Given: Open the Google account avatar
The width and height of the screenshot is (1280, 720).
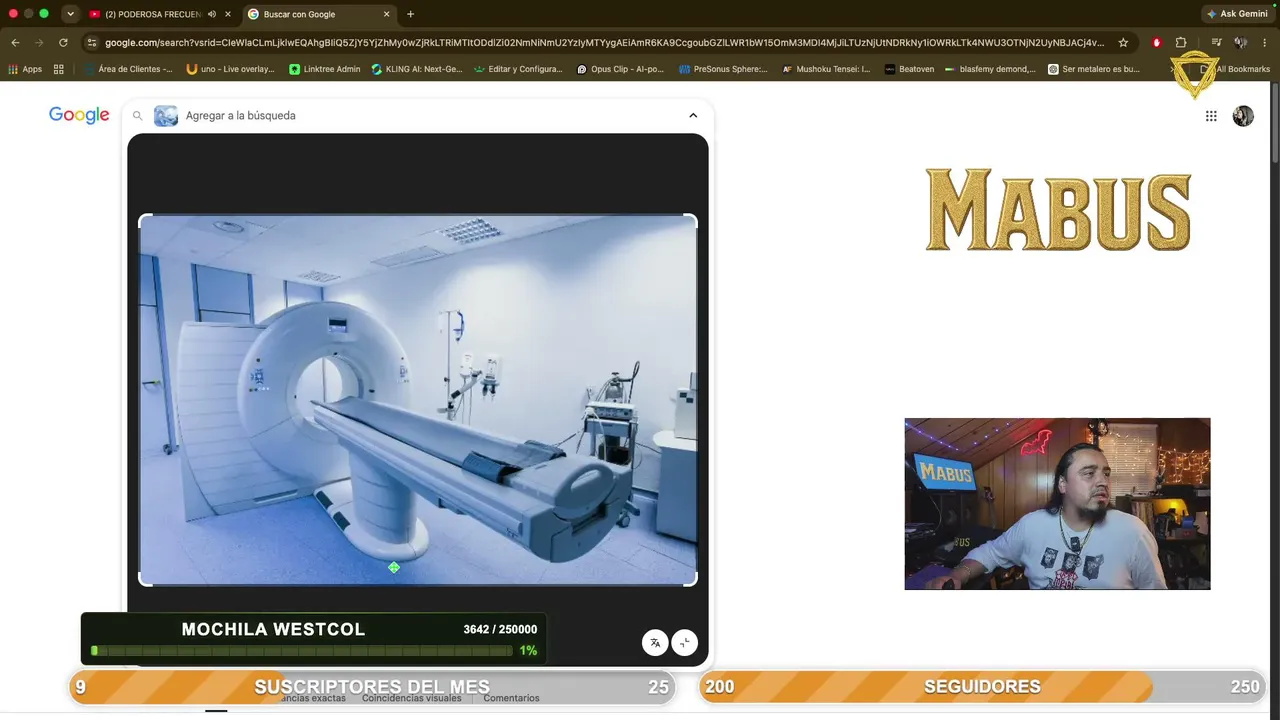Looking at the screenshot, I should coord(1243,116).
